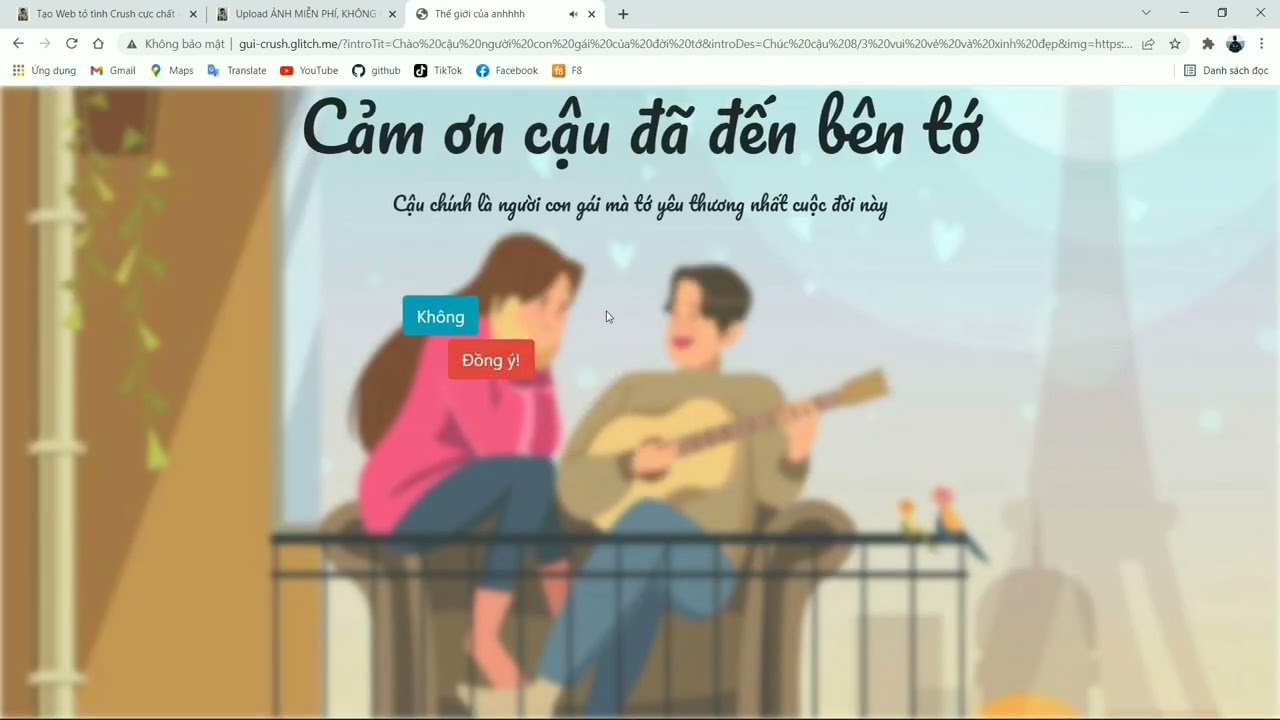Open the tab search dropdown arrow
Screen dimensions: 1280x720
click(1146, 13)
